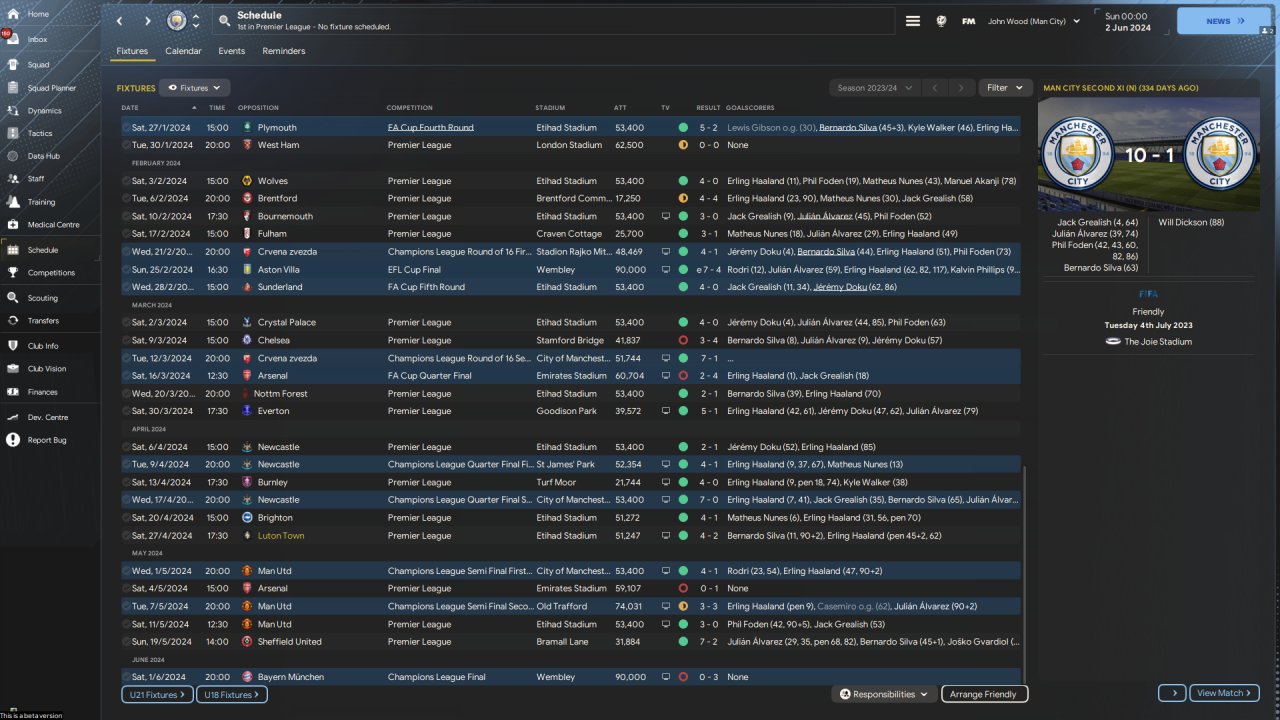
Task: Go to the Training screen
Action: click(42, 202)
